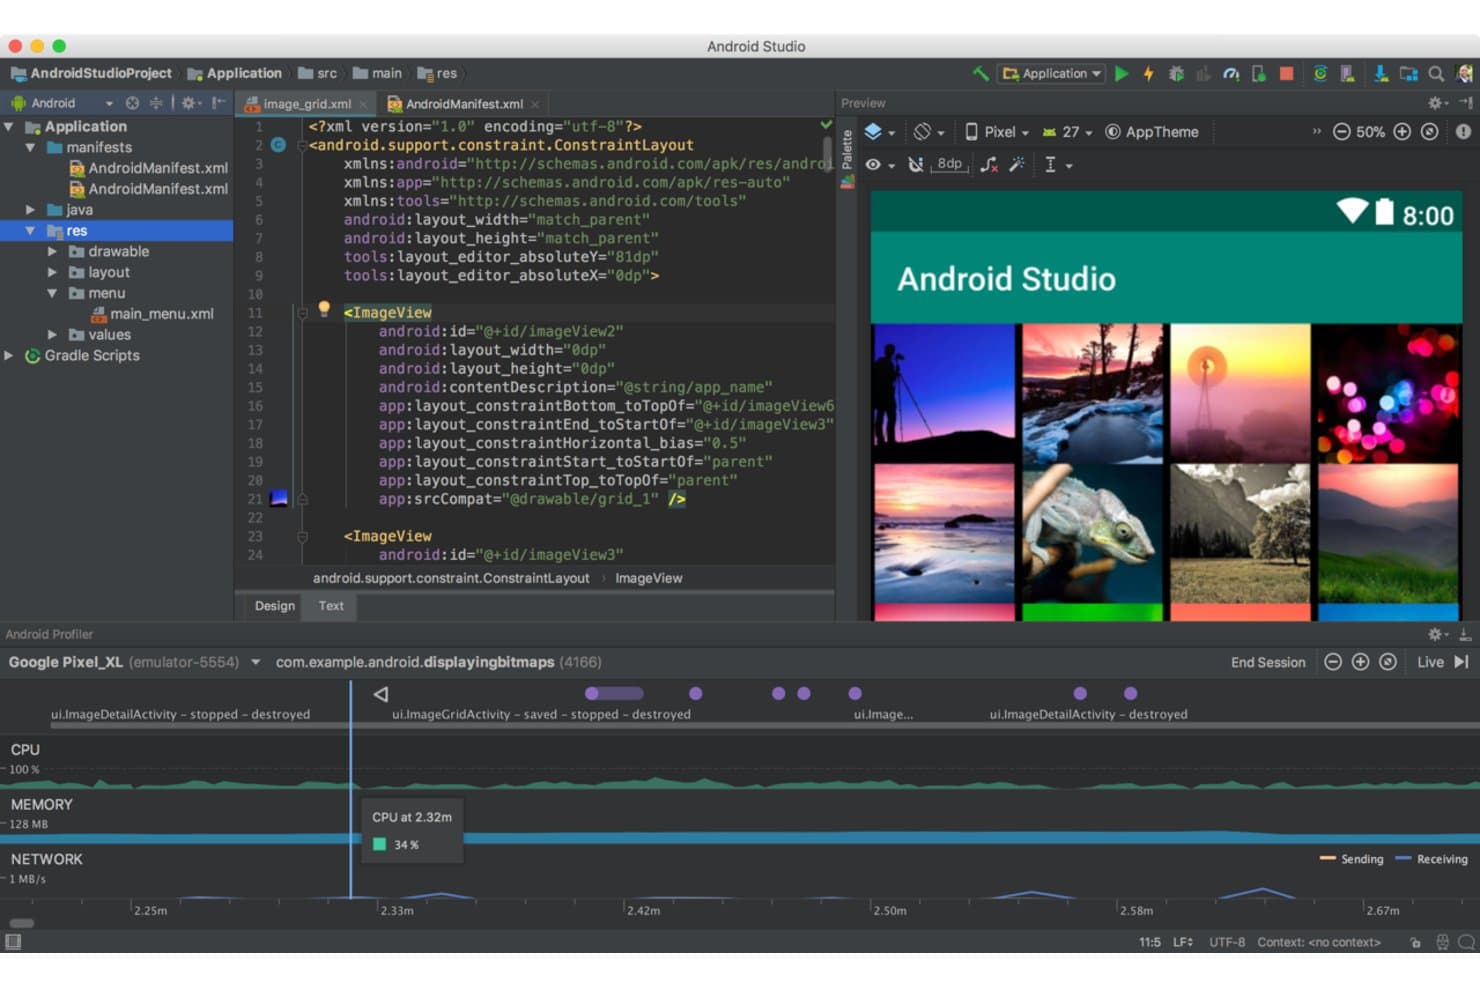
Task: Click the orientation rotate icon in Preview
Action: [x=922, y=132]
